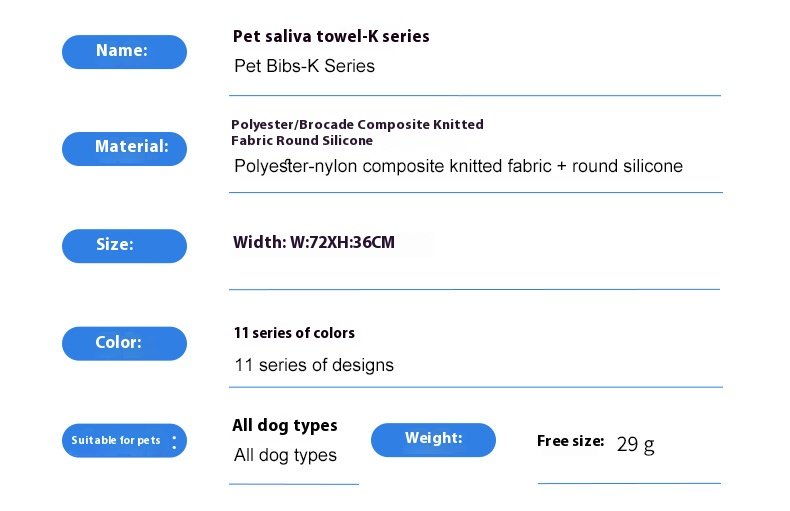Viewport: 790px width, 511px height.
Task: Click the regular-weight All dog types text
Action: [285, 456]
